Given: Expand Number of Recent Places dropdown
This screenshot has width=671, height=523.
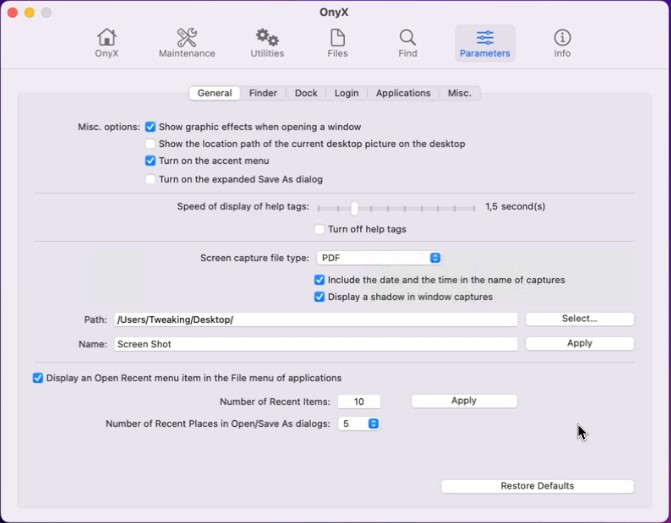Looking at the screenshot, I should (359, 423).
